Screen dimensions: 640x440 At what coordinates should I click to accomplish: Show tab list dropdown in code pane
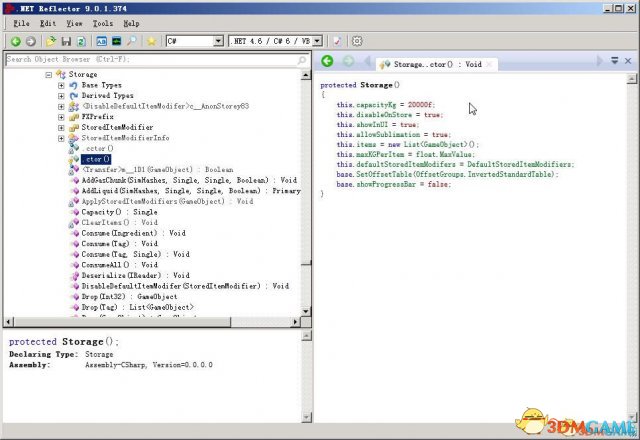[614, 61]
